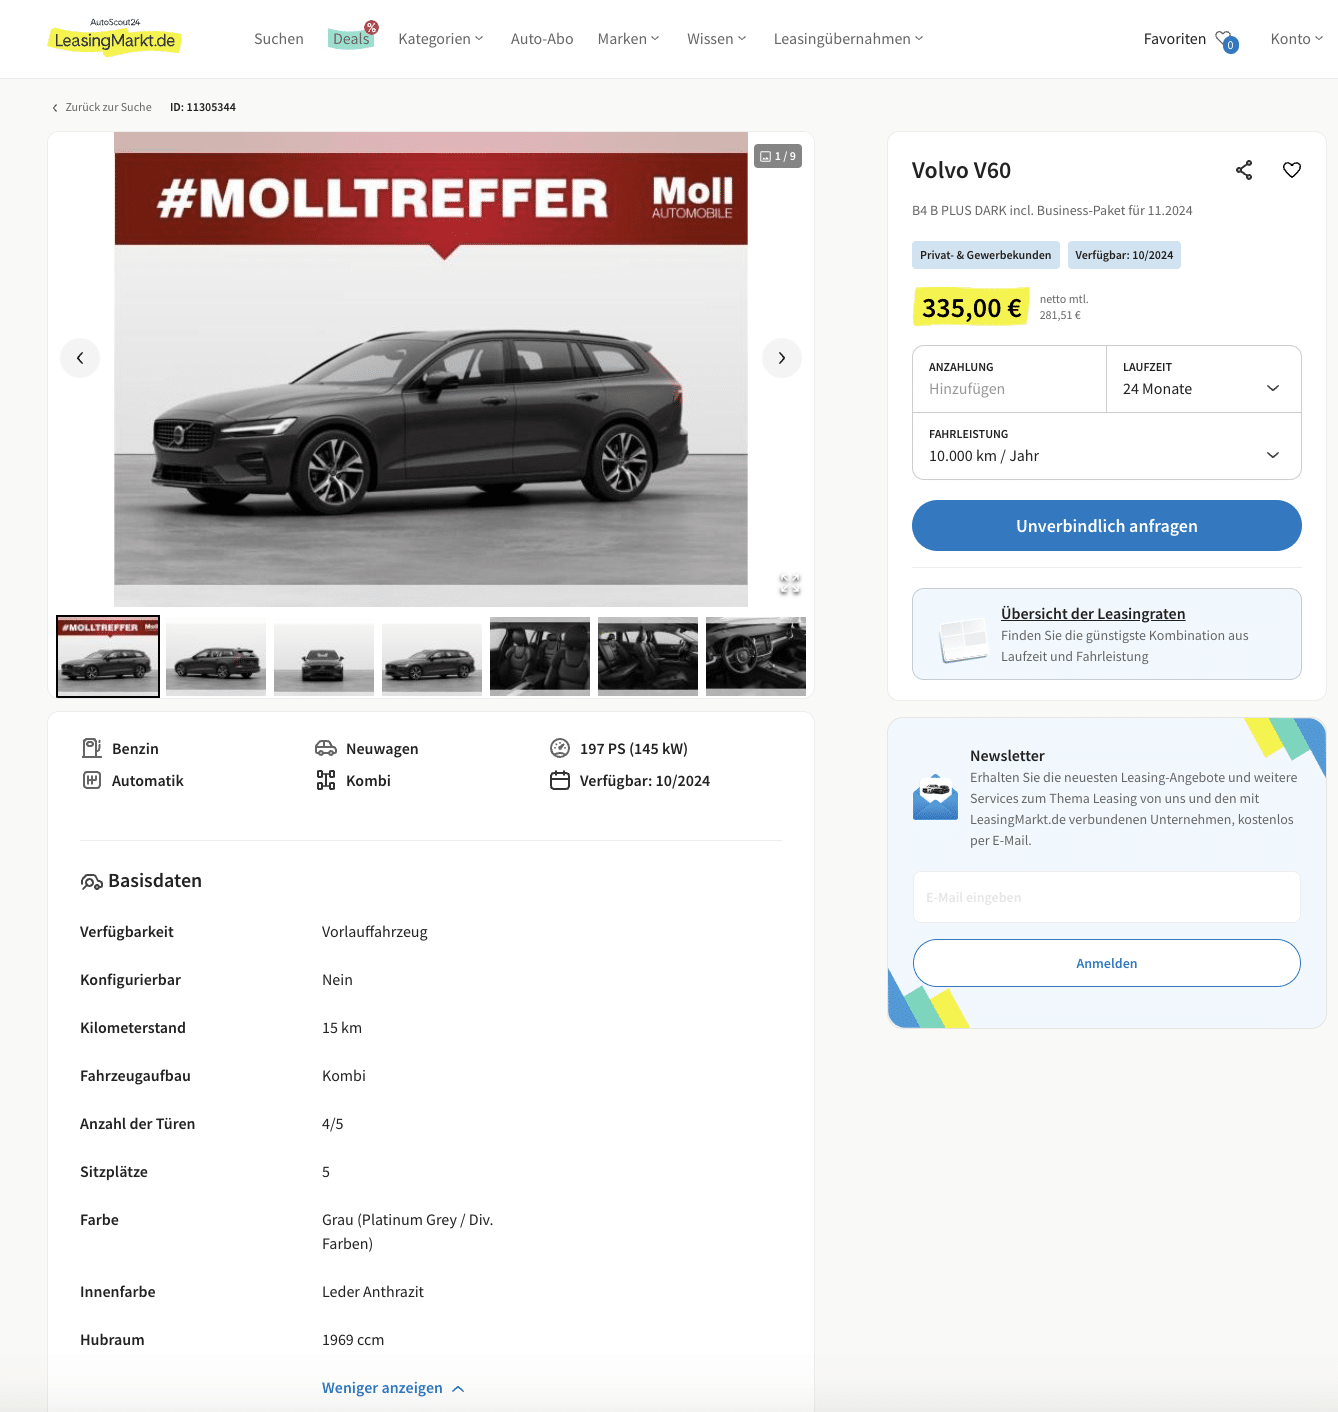Open Übersicht der Leasingraten link
Viewport: 1338px width, 1412px height.
pyautogui.click(x=1093, y=614)
